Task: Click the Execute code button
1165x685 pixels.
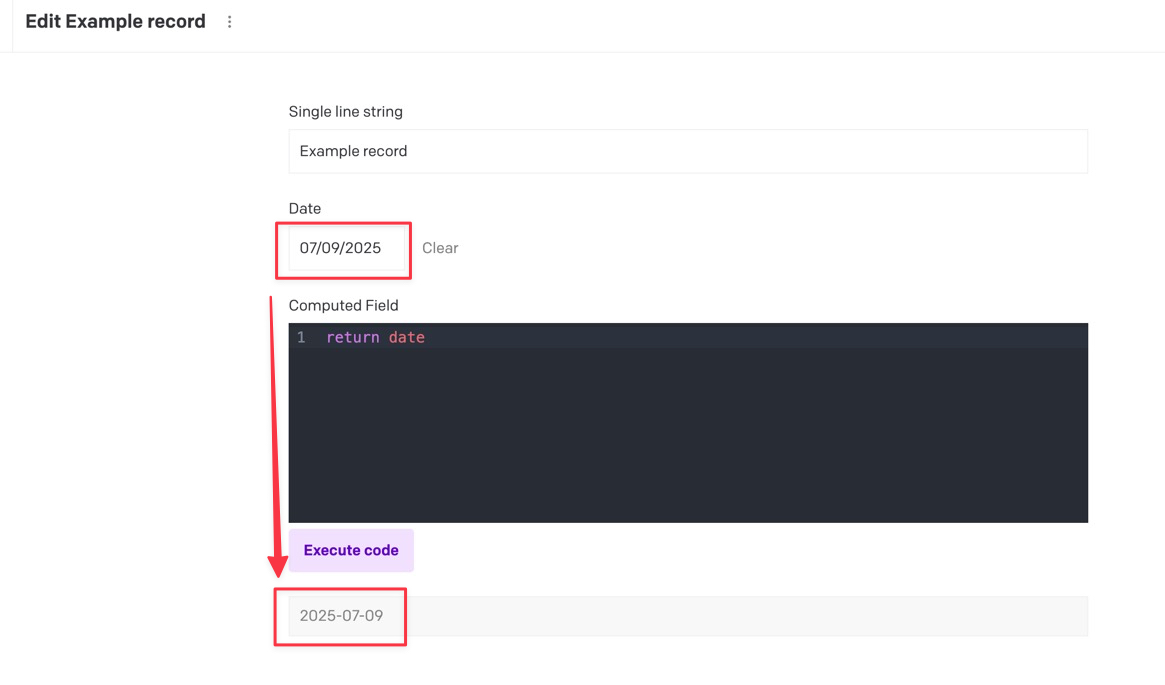Action: 351,551
